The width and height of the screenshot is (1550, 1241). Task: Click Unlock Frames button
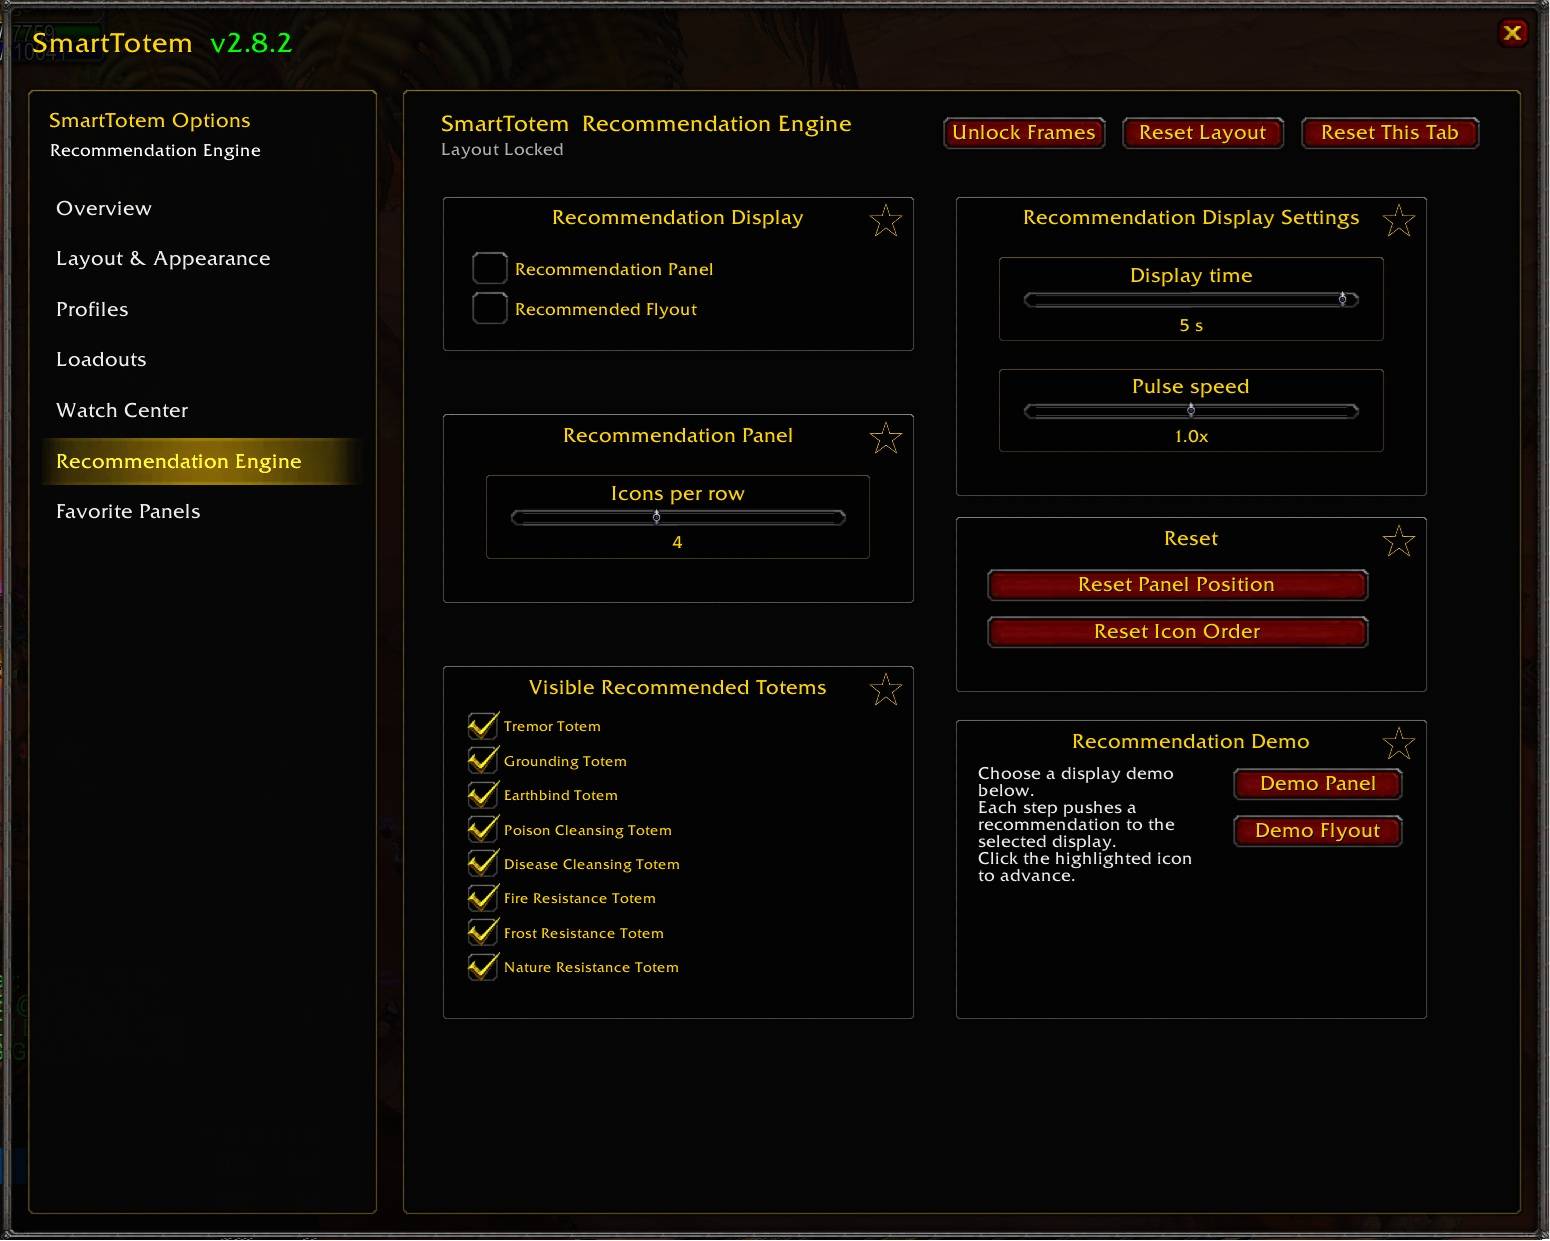click(1024, 133)
